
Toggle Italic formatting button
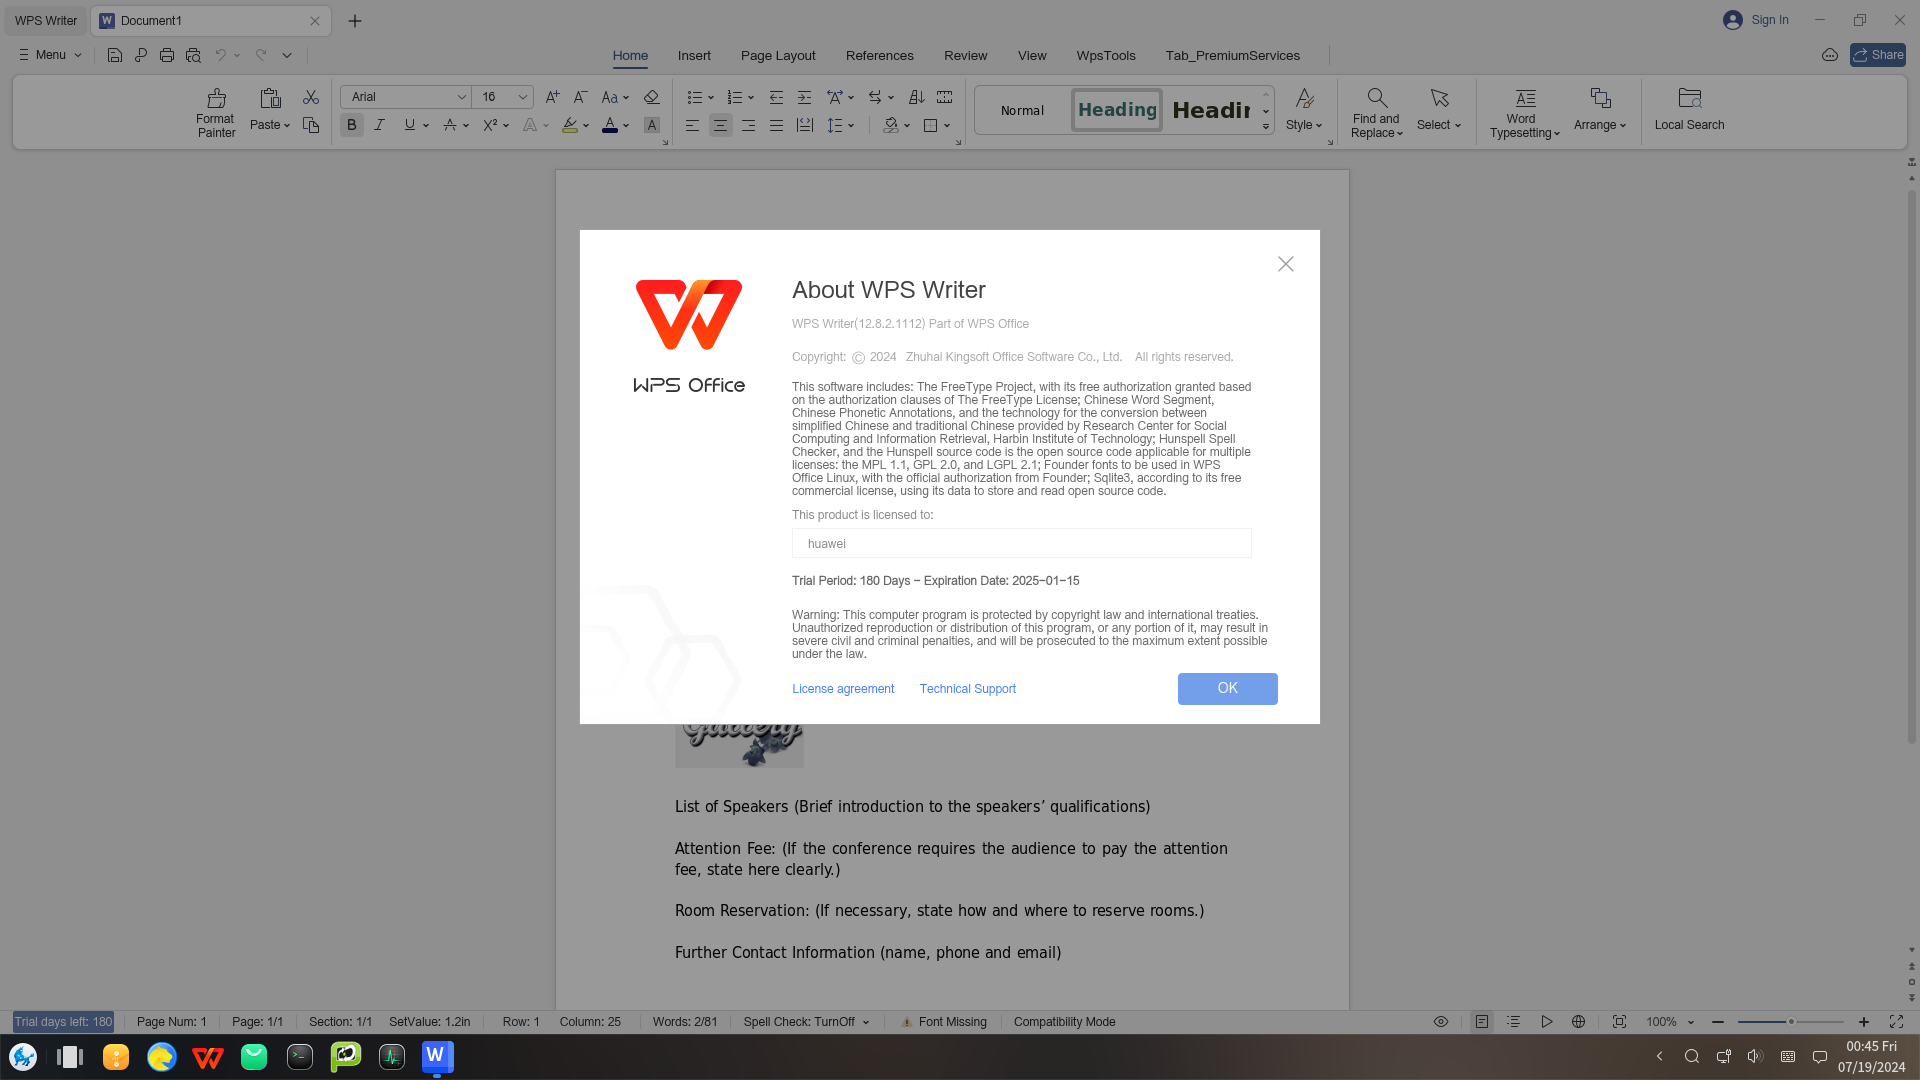click(x=379, y=125)
